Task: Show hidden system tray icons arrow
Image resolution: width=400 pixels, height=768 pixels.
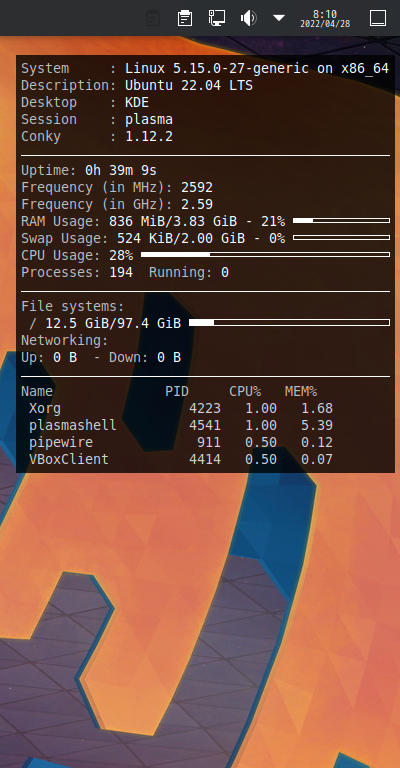Action: point(279,18)
